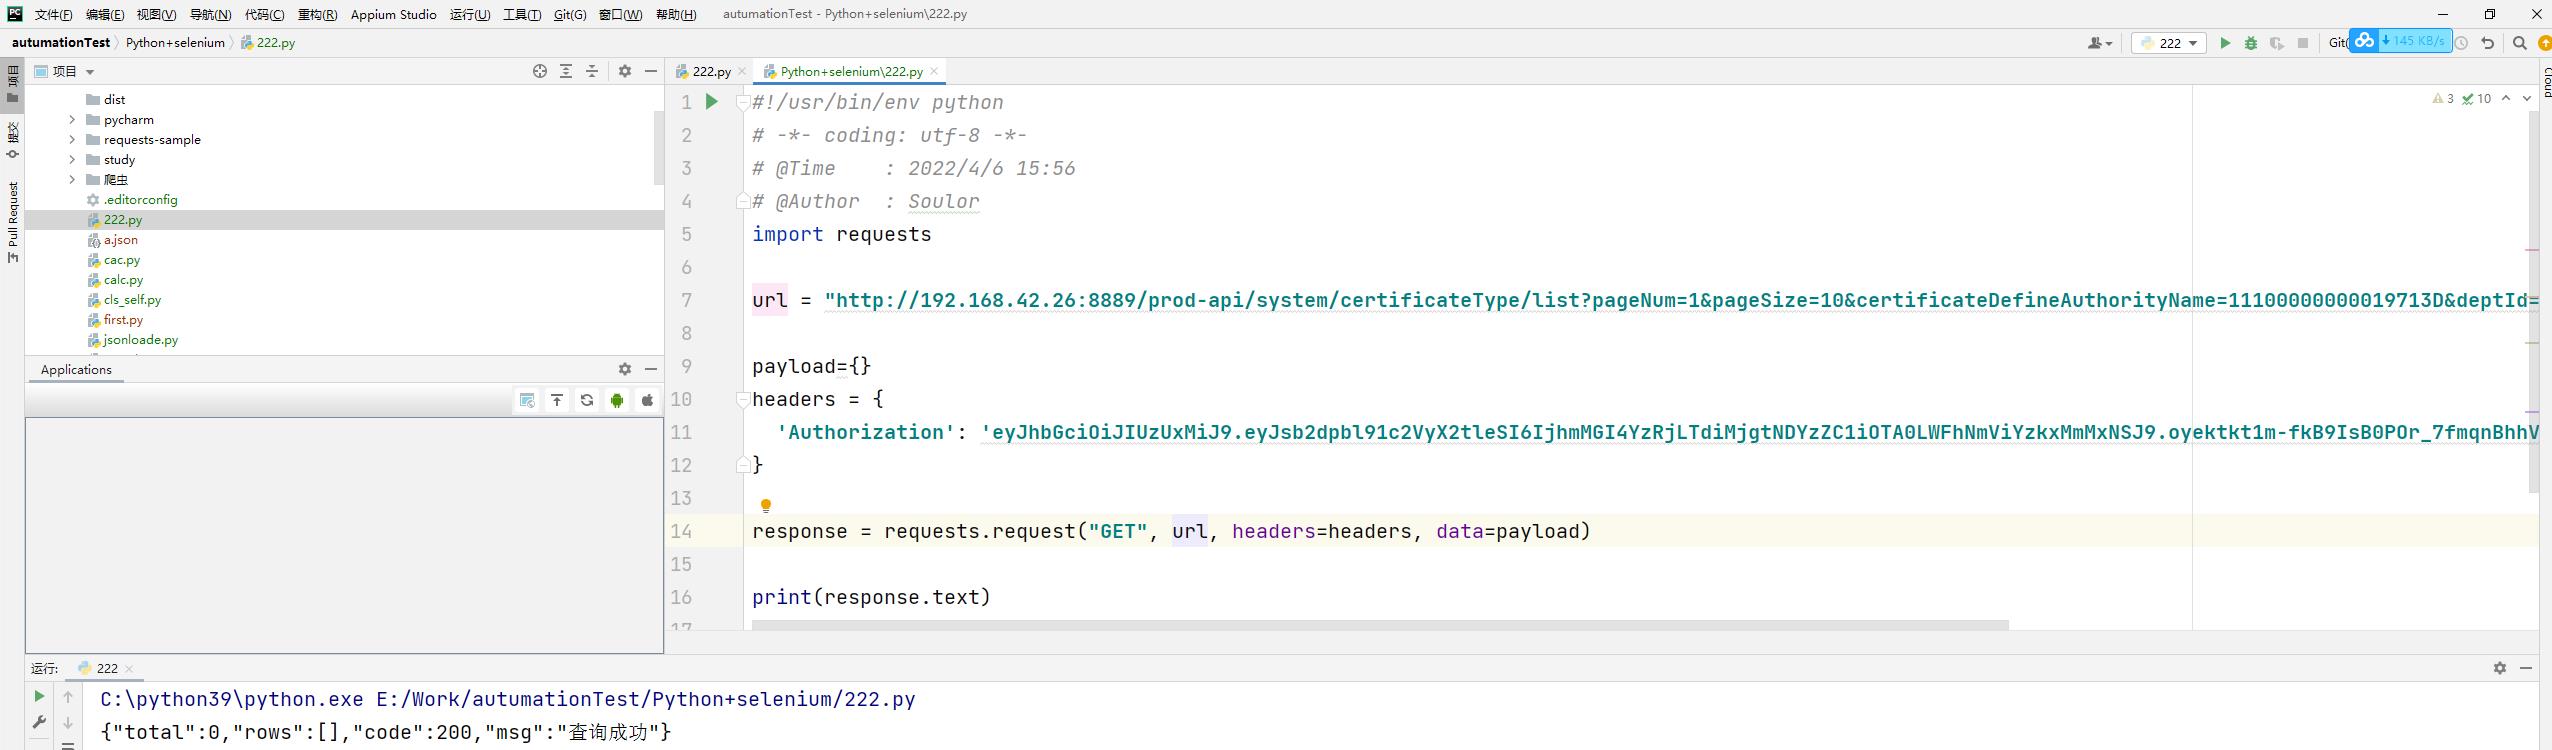Open the 编辑(E) menu

(x=105, y=14)
